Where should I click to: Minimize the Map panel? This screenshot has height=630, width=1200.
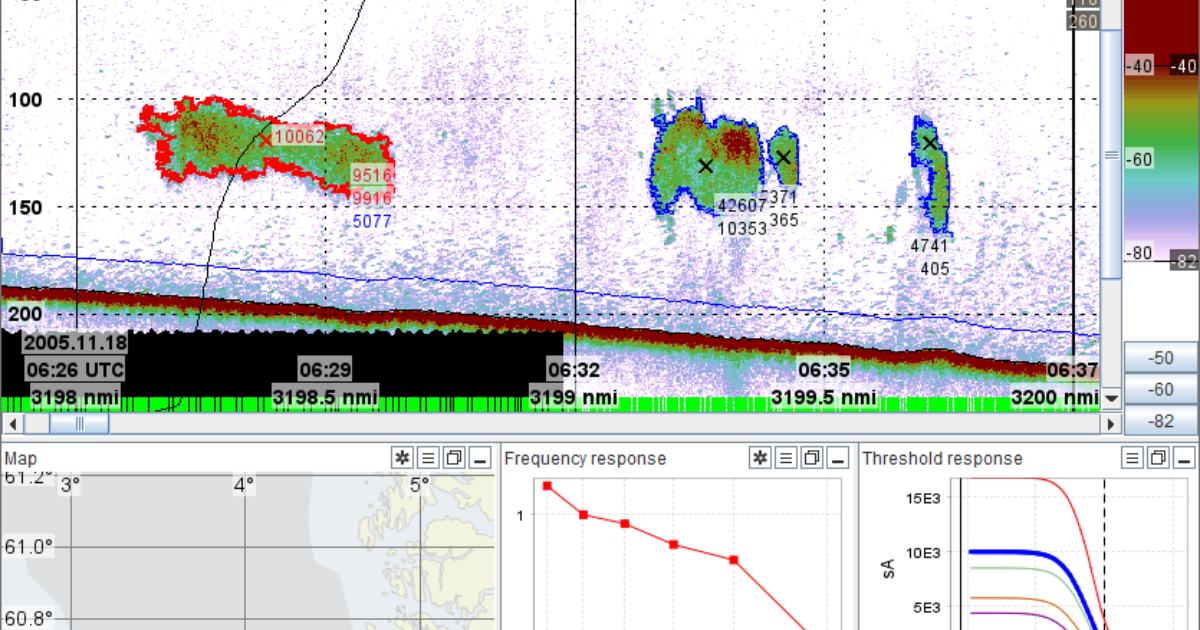pos(479,458)
